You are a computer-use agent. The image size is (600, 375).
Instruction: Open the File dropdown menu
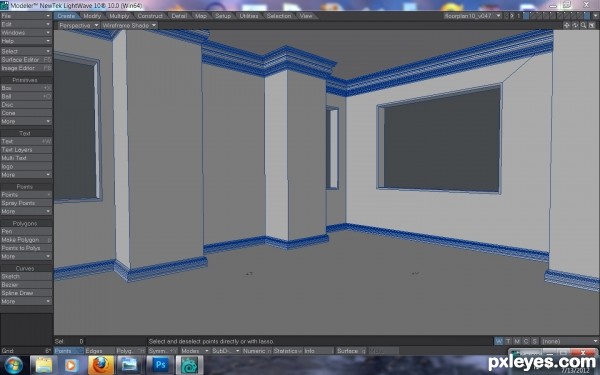pyautogui.click(x=26, y=16)
